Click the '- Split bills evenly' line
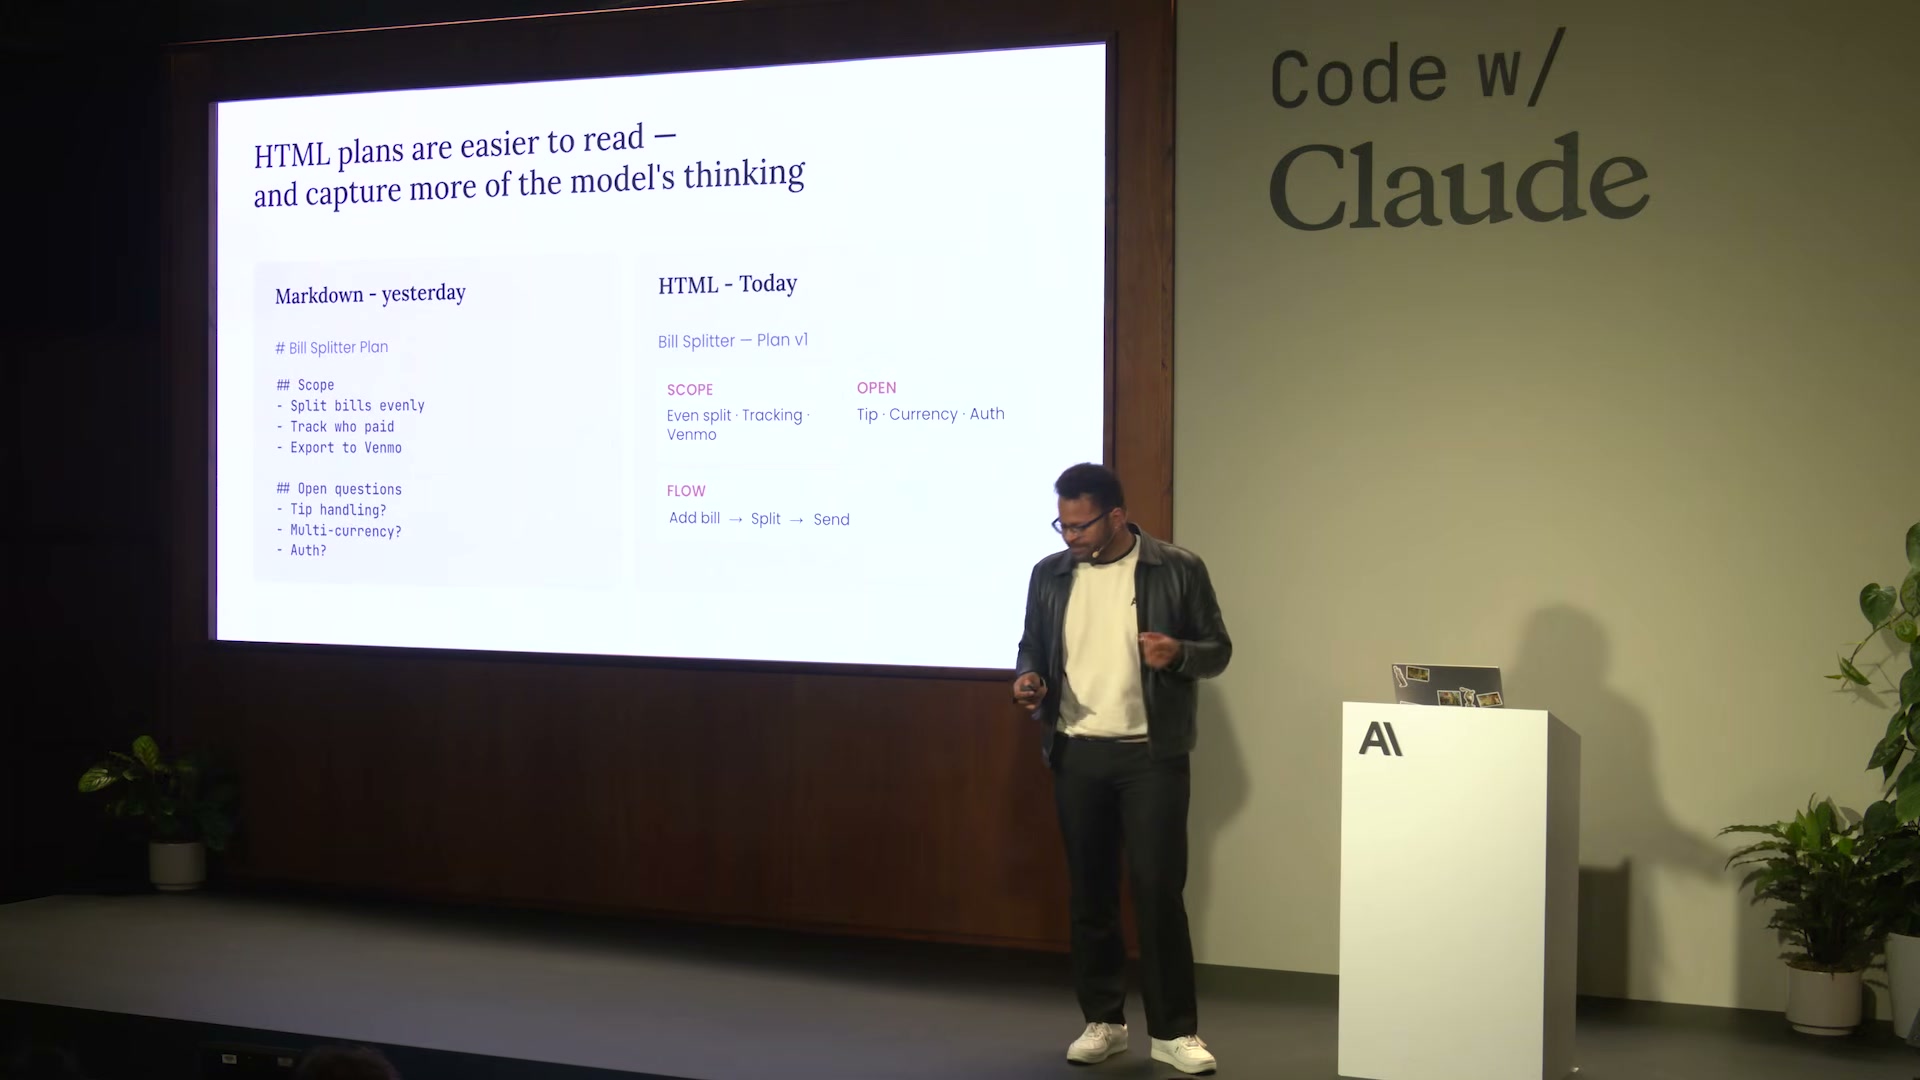Image resolution: width=1920 pixels, height=1080 pixels. (351, 406)
